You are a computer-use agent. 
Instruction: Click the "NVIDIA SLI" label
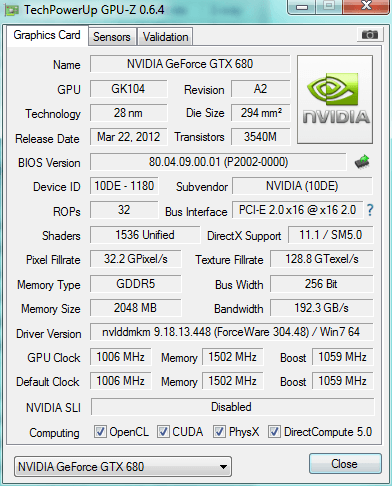coord(53,408)
